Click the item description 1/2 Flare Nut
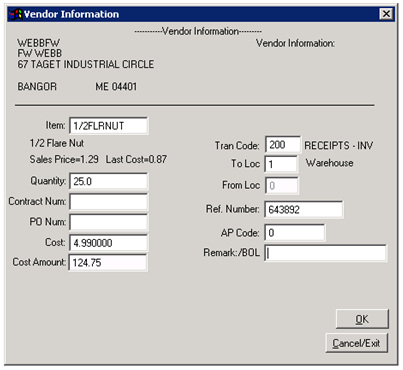This screenshot has height=370, width=403. [57, 143]
